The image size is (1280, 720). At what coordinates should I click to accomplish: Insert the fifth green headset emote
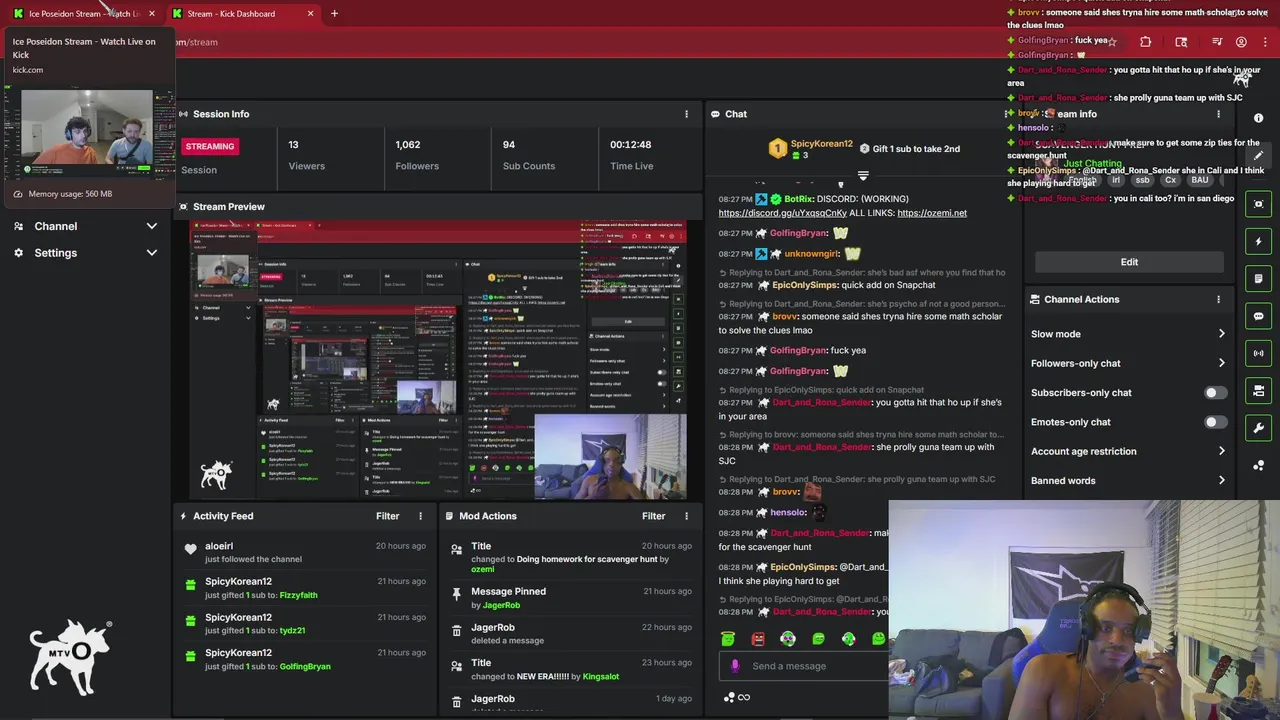click(848, 639)
